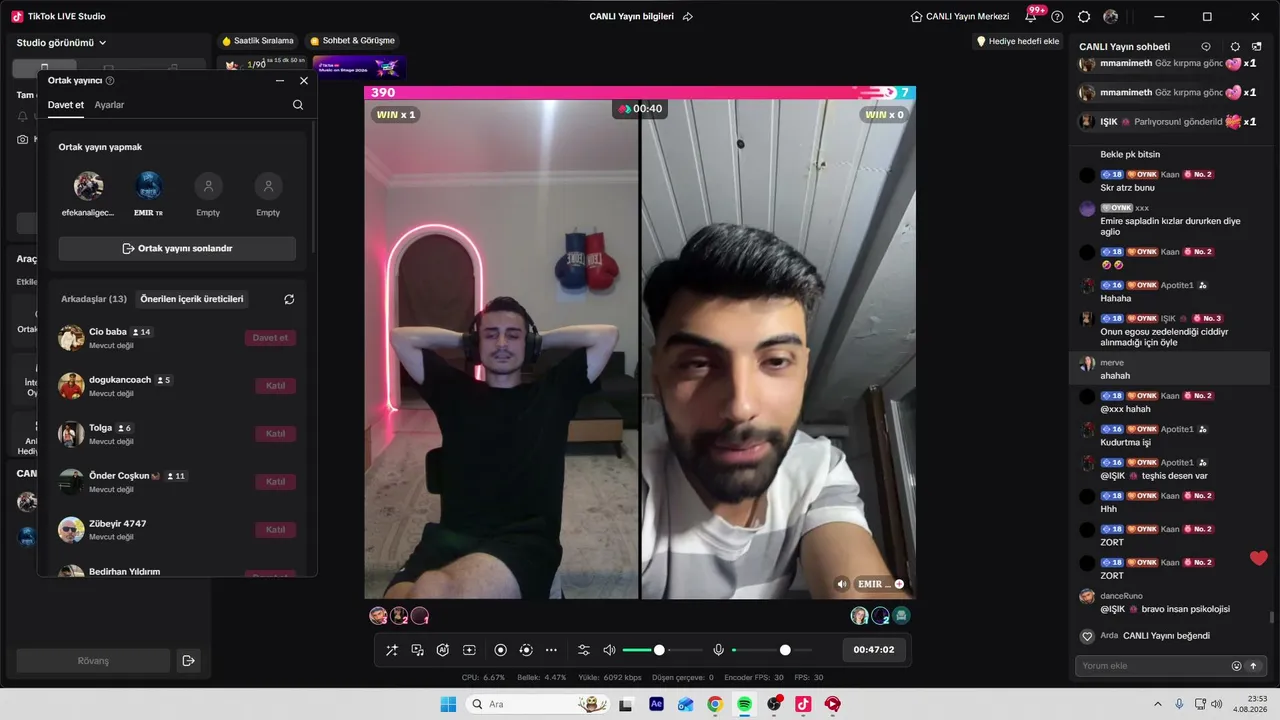
Task: Switch to the Ayarlar tab
Action: coord(109,105)
